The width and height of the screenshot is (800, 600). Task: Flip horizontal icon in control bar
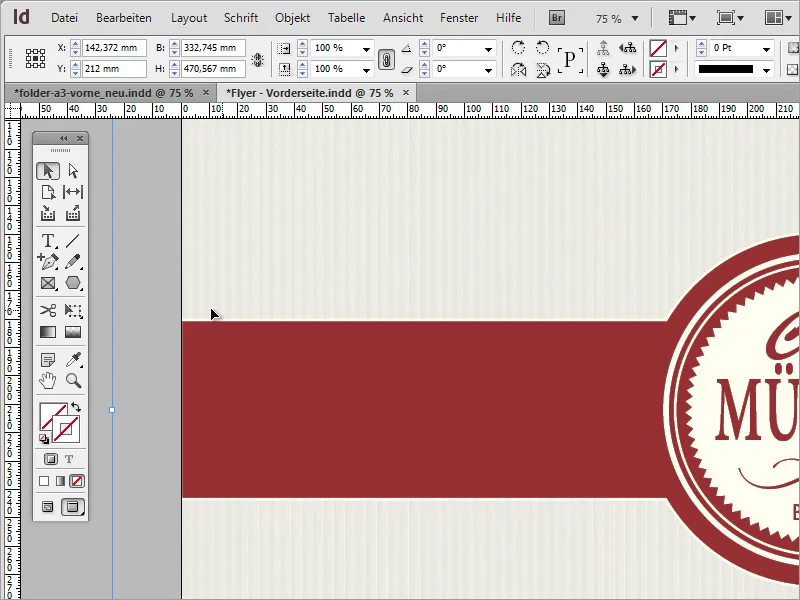tap(518, 69)
